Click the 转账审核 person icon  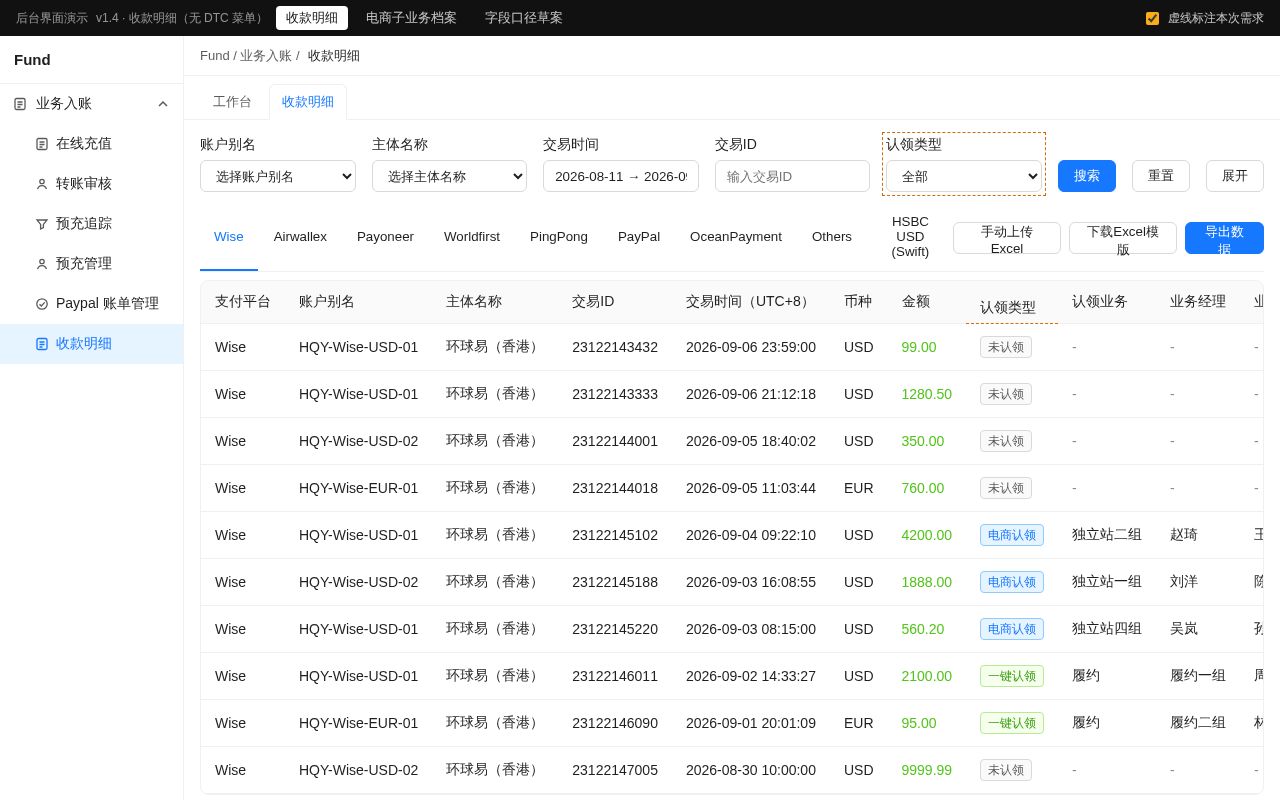pos(42,184)
